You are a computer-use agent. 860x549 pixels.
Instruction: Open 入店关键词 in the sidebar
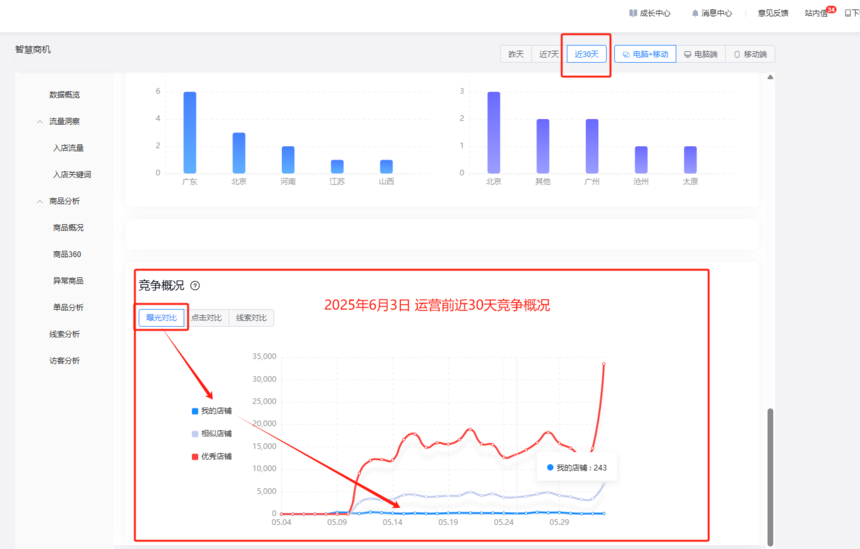(72, 174)
